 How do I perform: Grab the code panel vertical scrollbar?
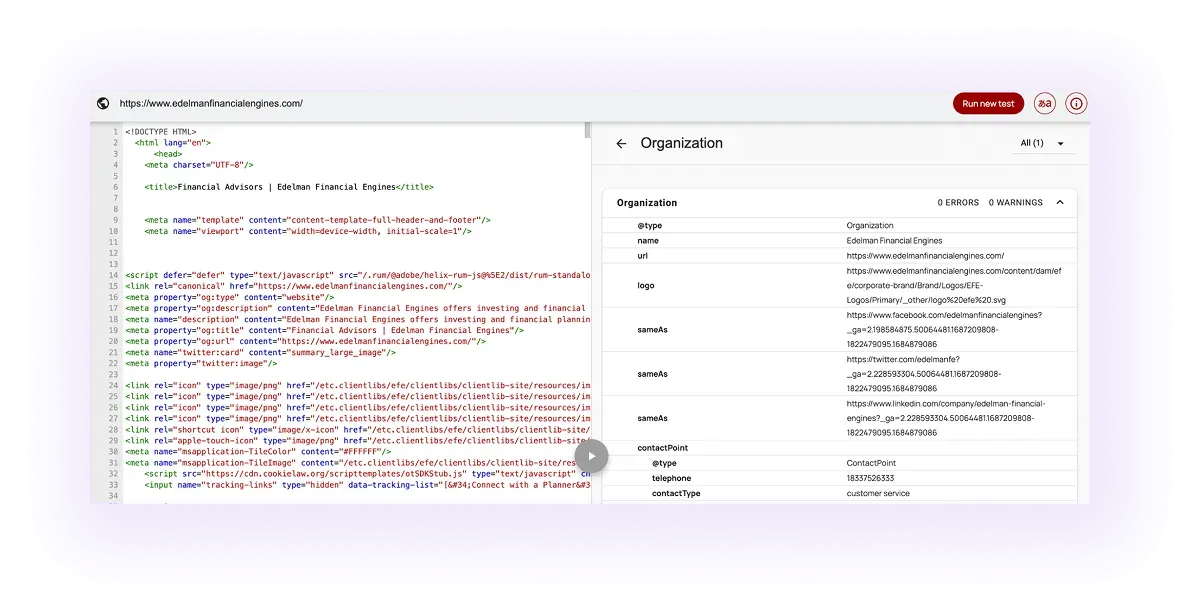tap(587, 131)
